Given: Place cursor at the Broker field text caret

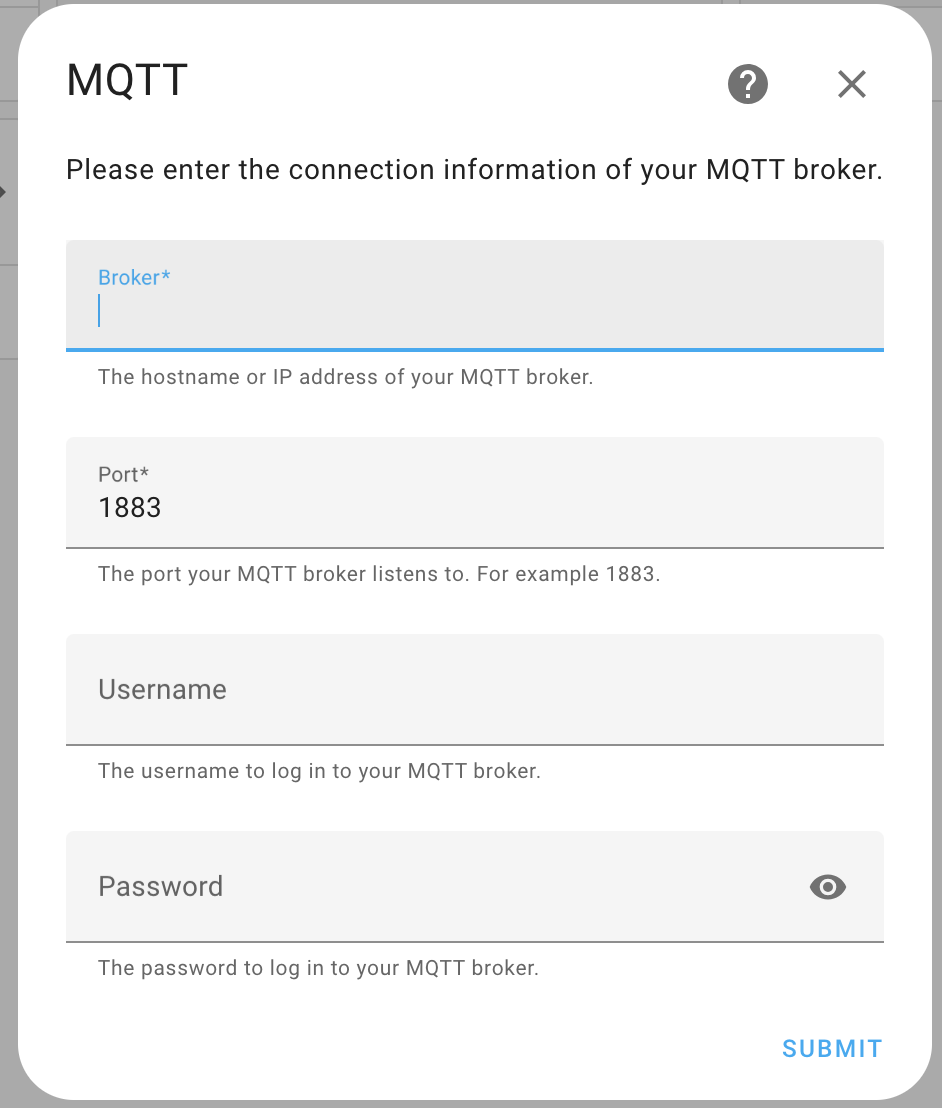Looking at the screenshot, I should pos(99,311).
